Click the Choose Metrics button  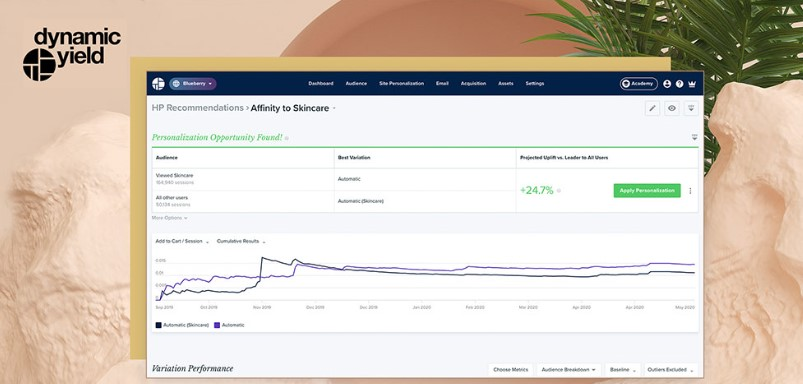[x=511, y=370]
